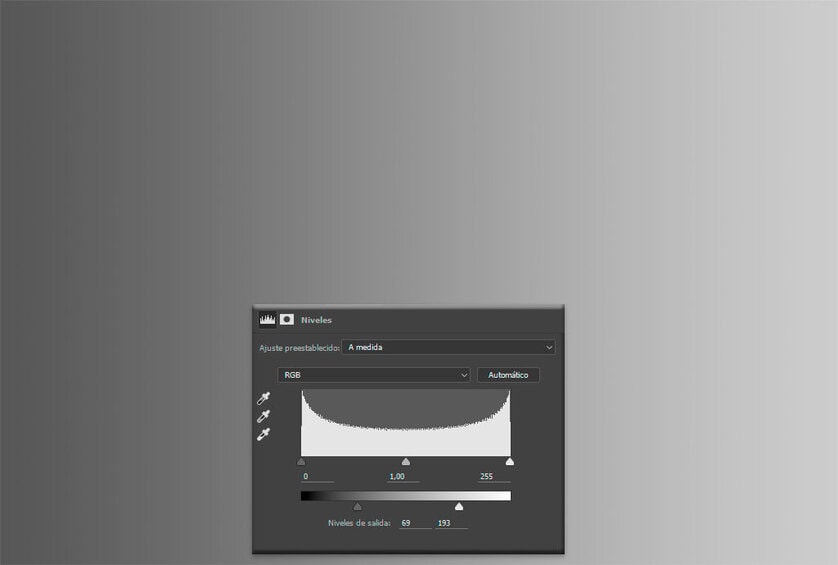Click the Levels histogram adjustment icon

[267, 320]
